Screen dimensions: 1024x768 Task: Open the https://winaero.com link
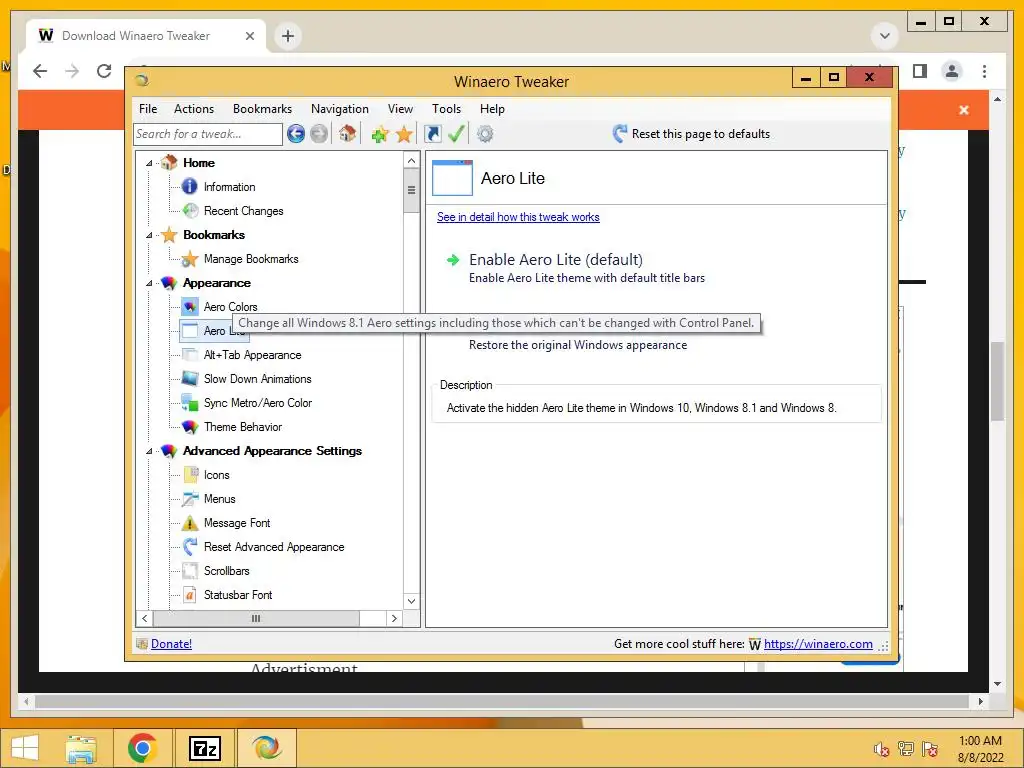pos(818,644)
